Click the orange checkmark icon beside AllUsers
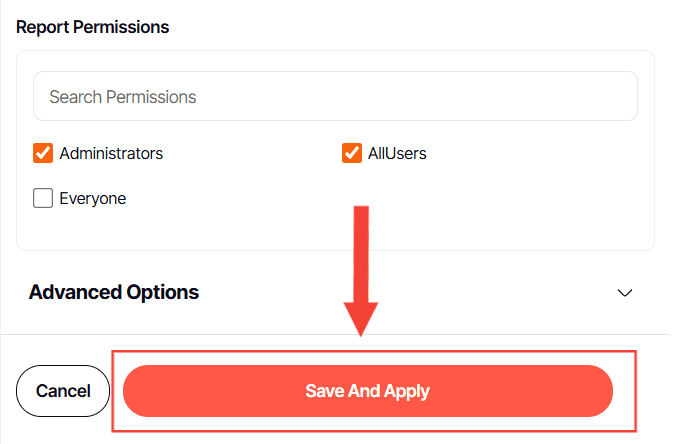 [x=351, y=153]
